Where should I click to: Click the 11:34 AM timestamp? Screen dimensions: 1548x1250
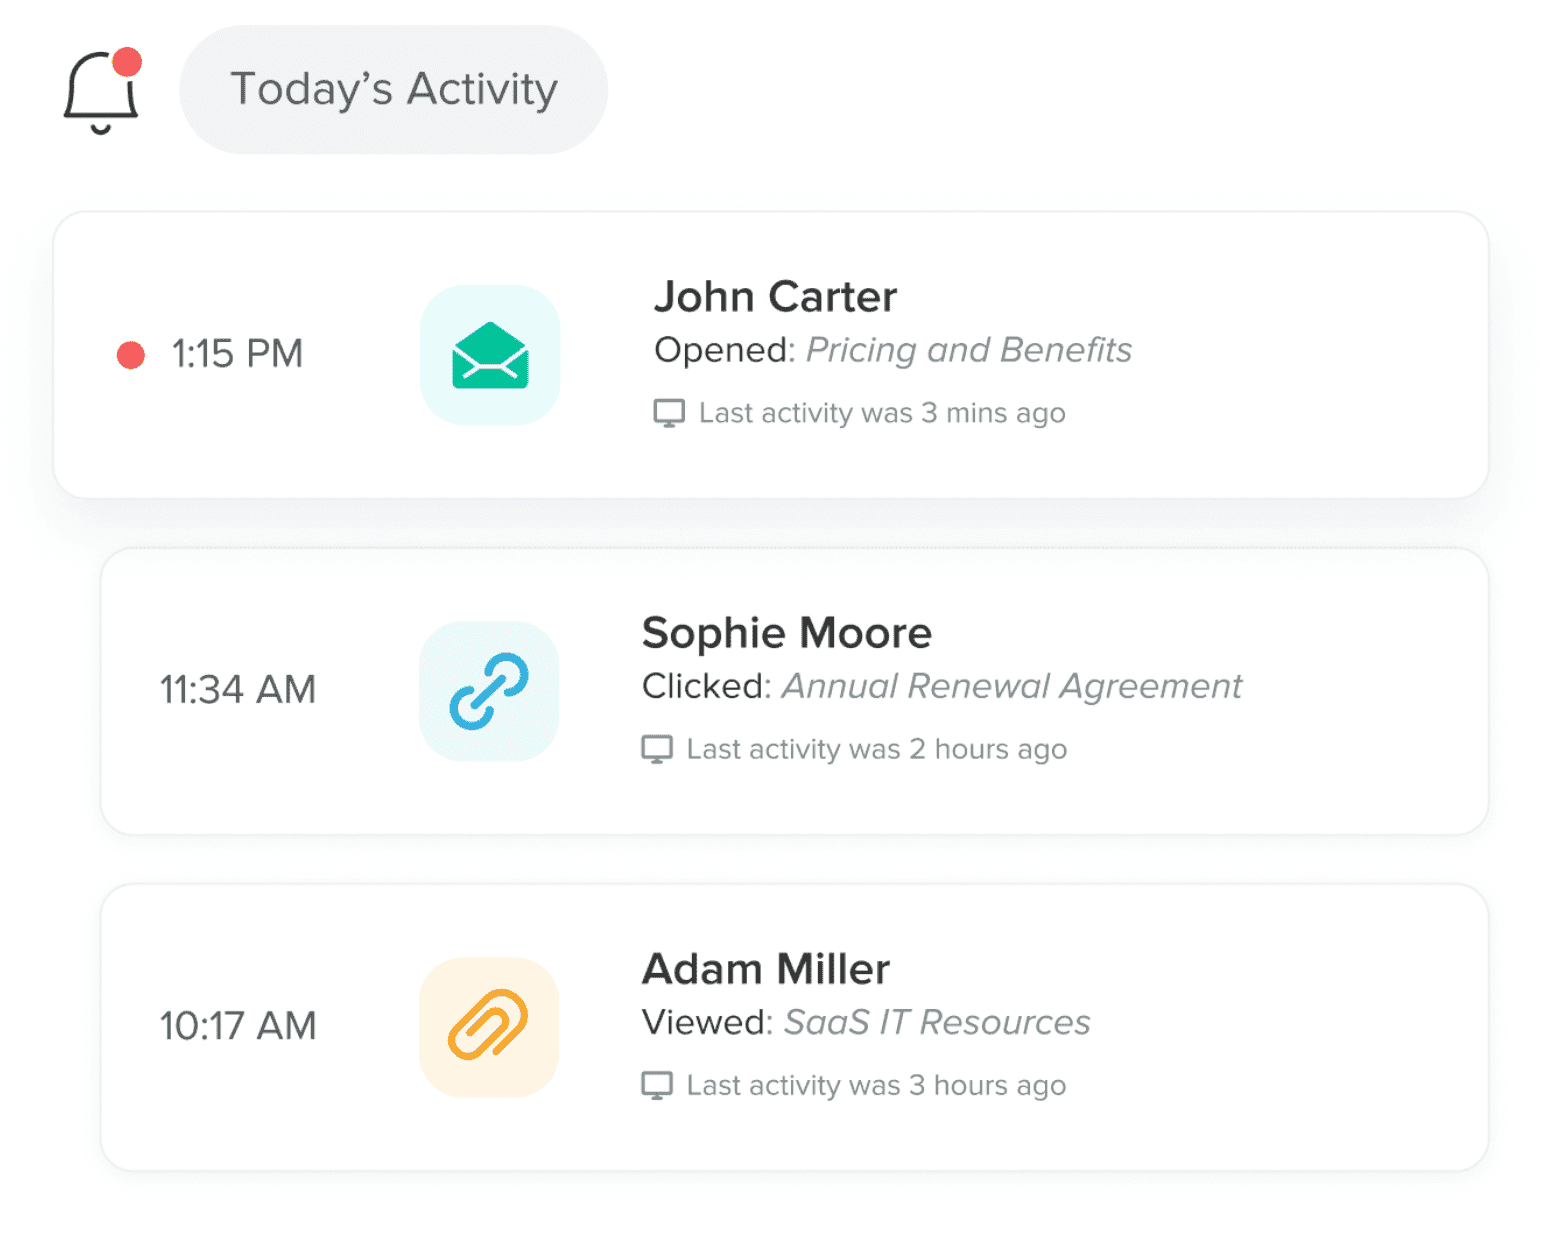pyautogui.click(x=238, y=690)
